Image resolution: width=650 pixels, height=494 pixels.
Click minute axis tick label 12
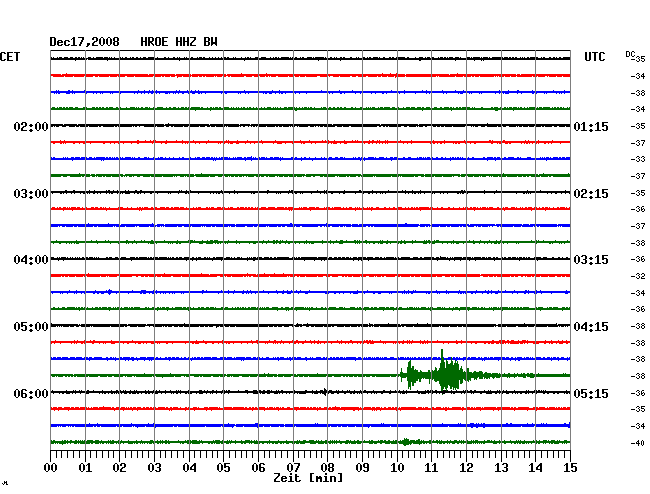point(466,467)
